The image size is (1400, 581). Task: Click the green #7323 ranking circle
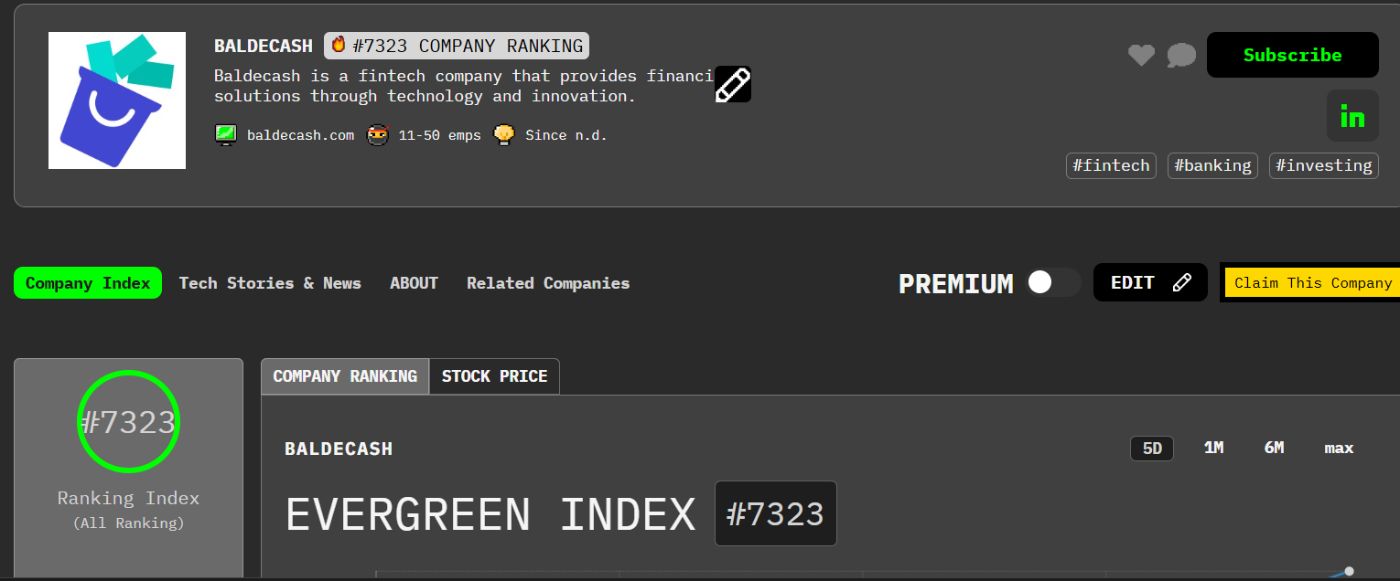pyautogui.click(x=128, y=422)
